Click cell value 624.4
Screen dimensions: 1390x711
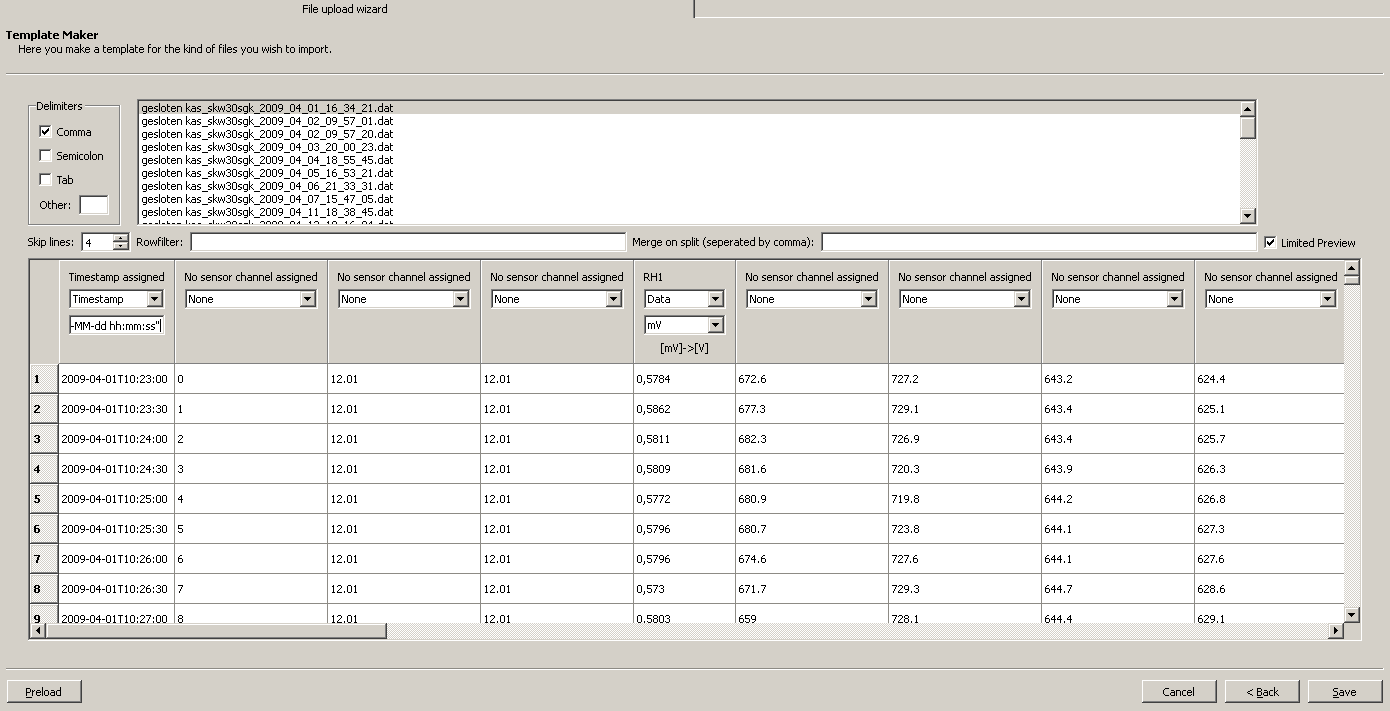(1269, 379)
